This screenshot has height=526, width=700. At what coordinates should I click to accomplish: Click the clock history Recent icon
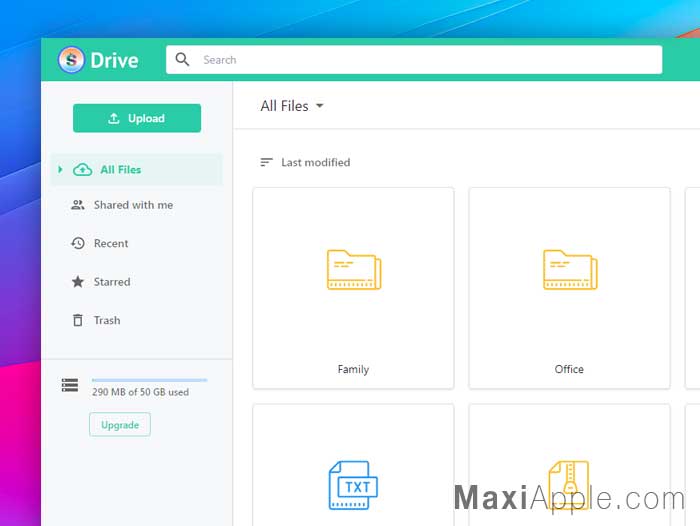coord(78,243)
